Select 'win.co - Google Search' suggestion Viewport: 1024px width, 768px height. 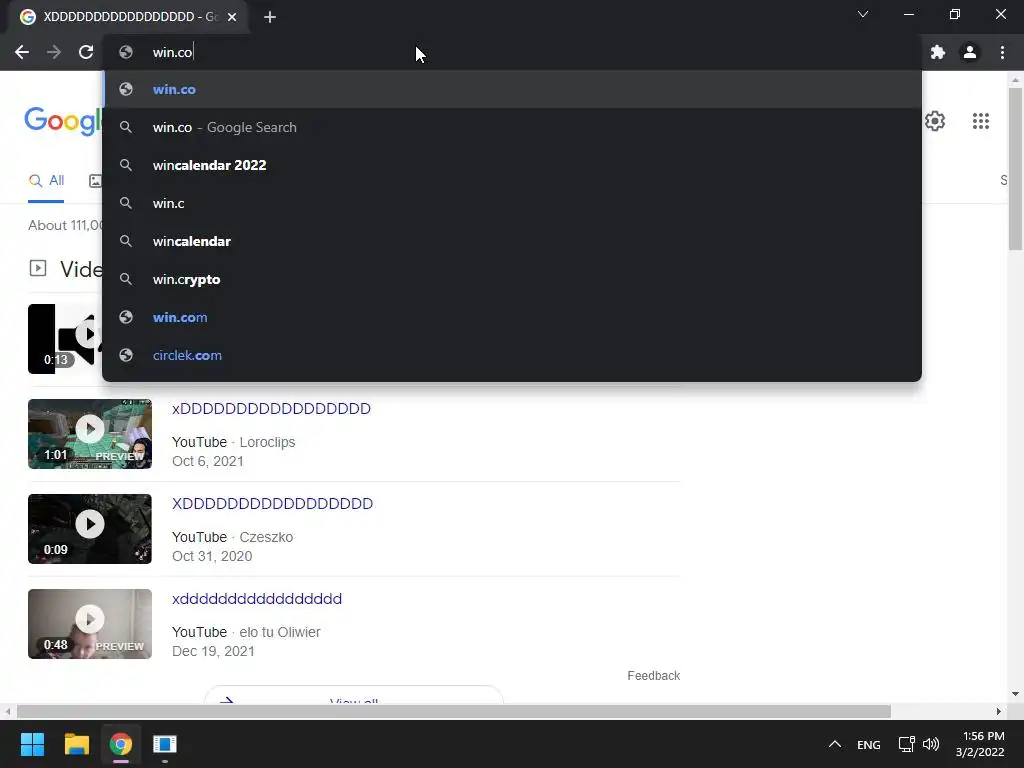pos(512,127)
